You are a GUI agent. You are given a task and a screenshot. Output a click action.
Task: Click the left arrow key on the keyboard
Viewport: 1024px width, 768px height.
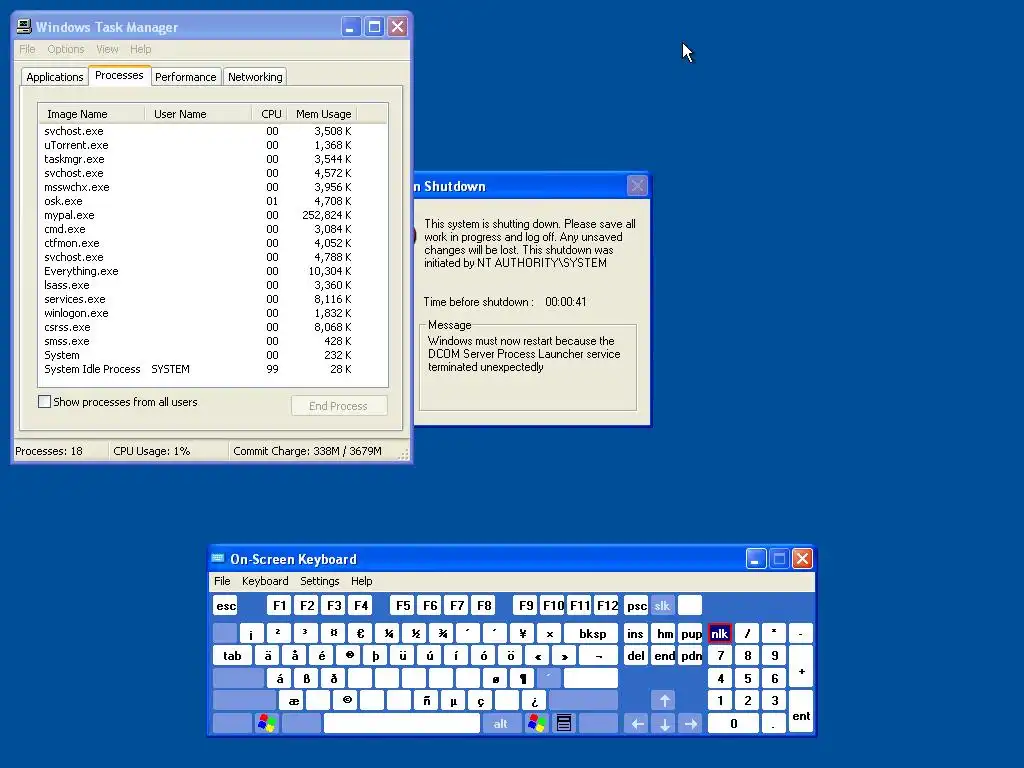637,723
